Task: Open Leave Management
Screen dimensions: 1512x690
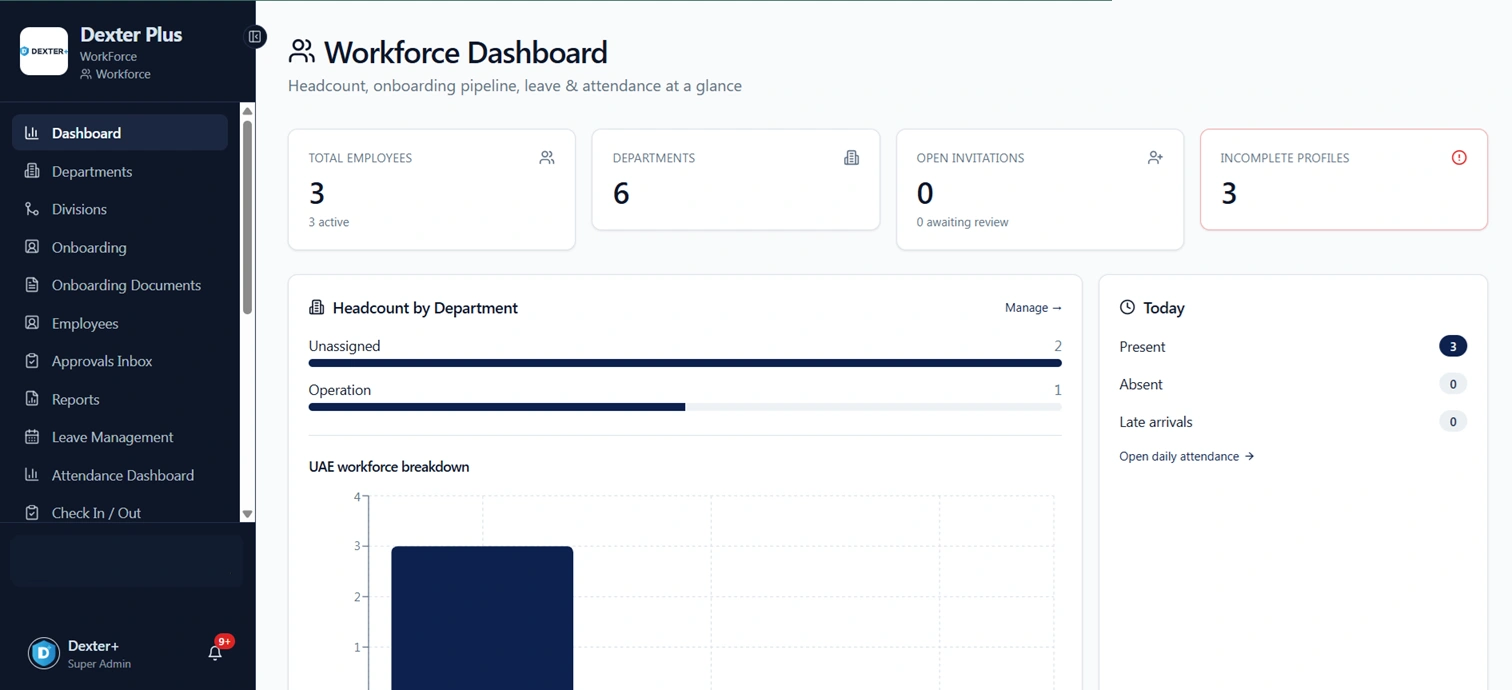Action: [120, 437]
